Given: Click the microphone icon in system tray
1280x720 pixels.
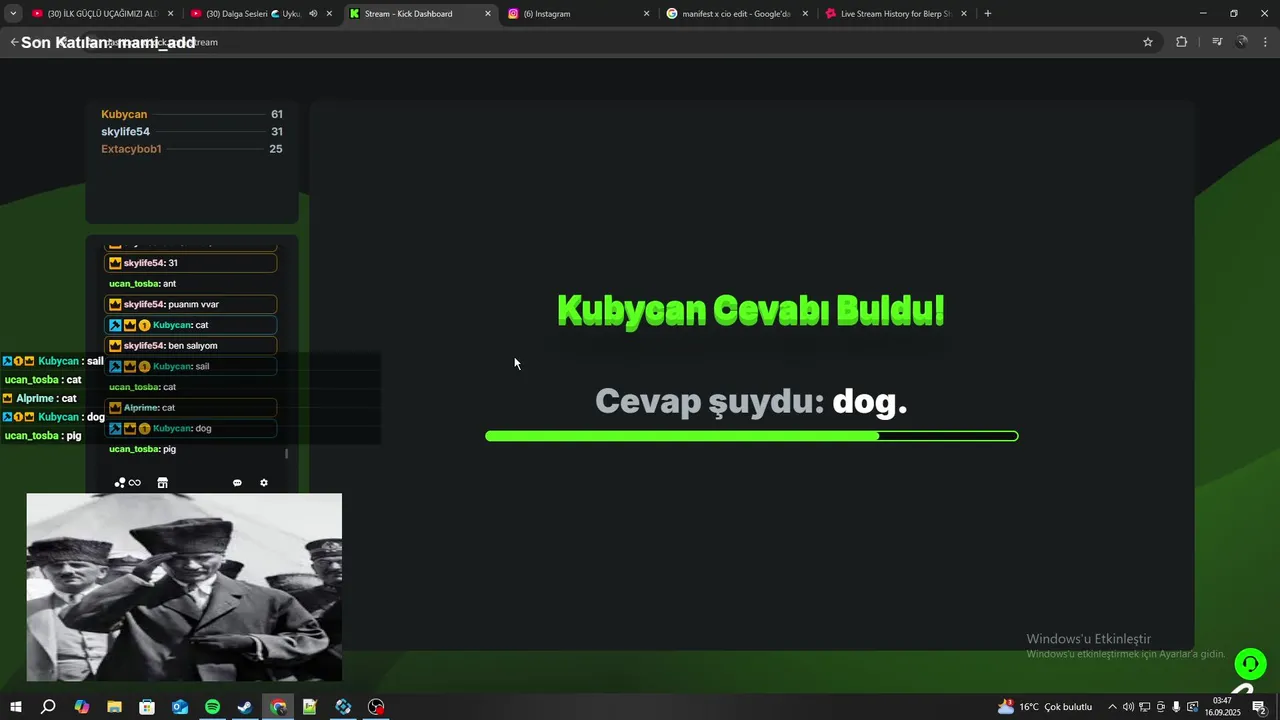Looking at the screenshot, I should point(1176,707).
